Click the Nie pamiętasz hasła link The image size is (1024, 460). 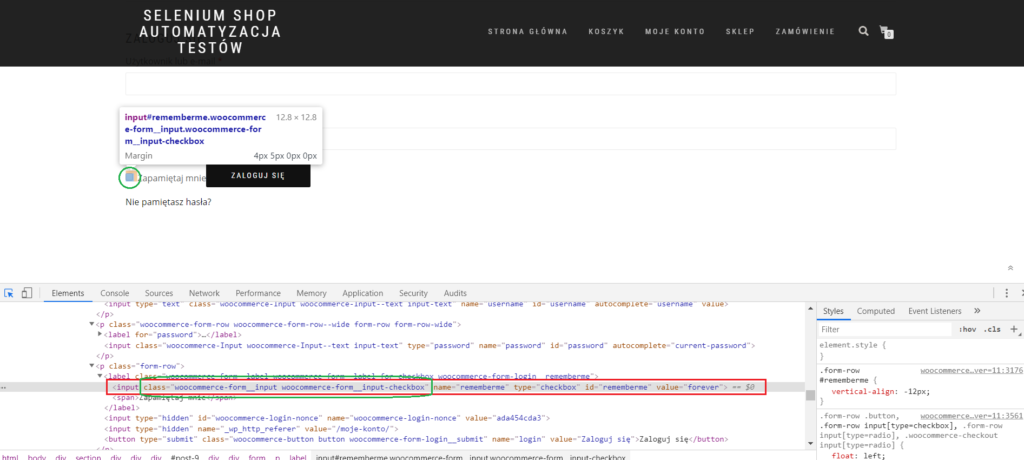pyautogui.click(x=168, y=203)
